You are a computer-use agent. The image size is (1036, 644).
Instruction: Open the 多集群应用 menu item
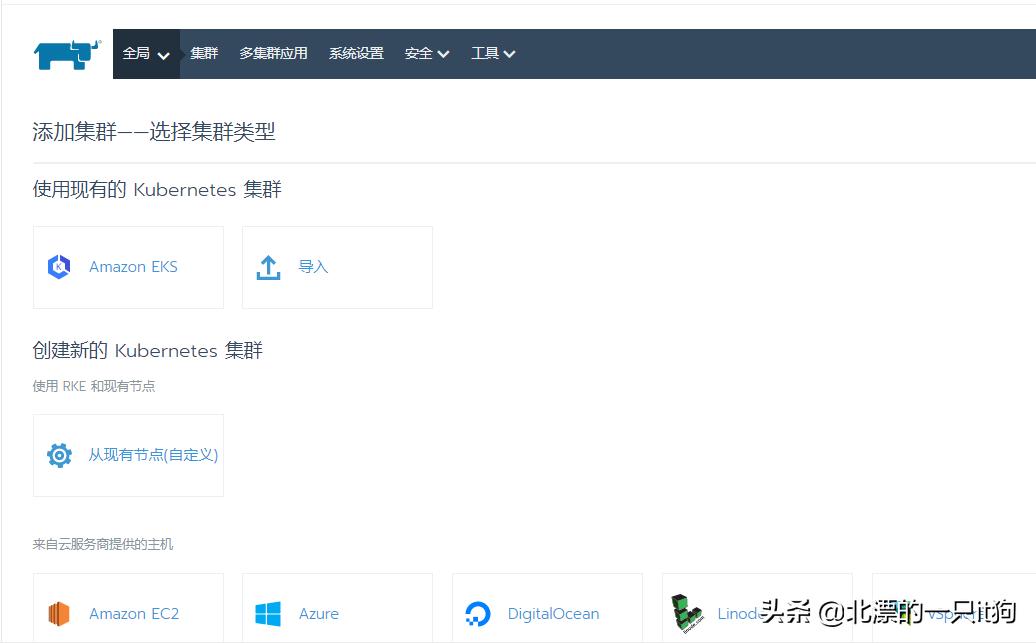[273, 53]
